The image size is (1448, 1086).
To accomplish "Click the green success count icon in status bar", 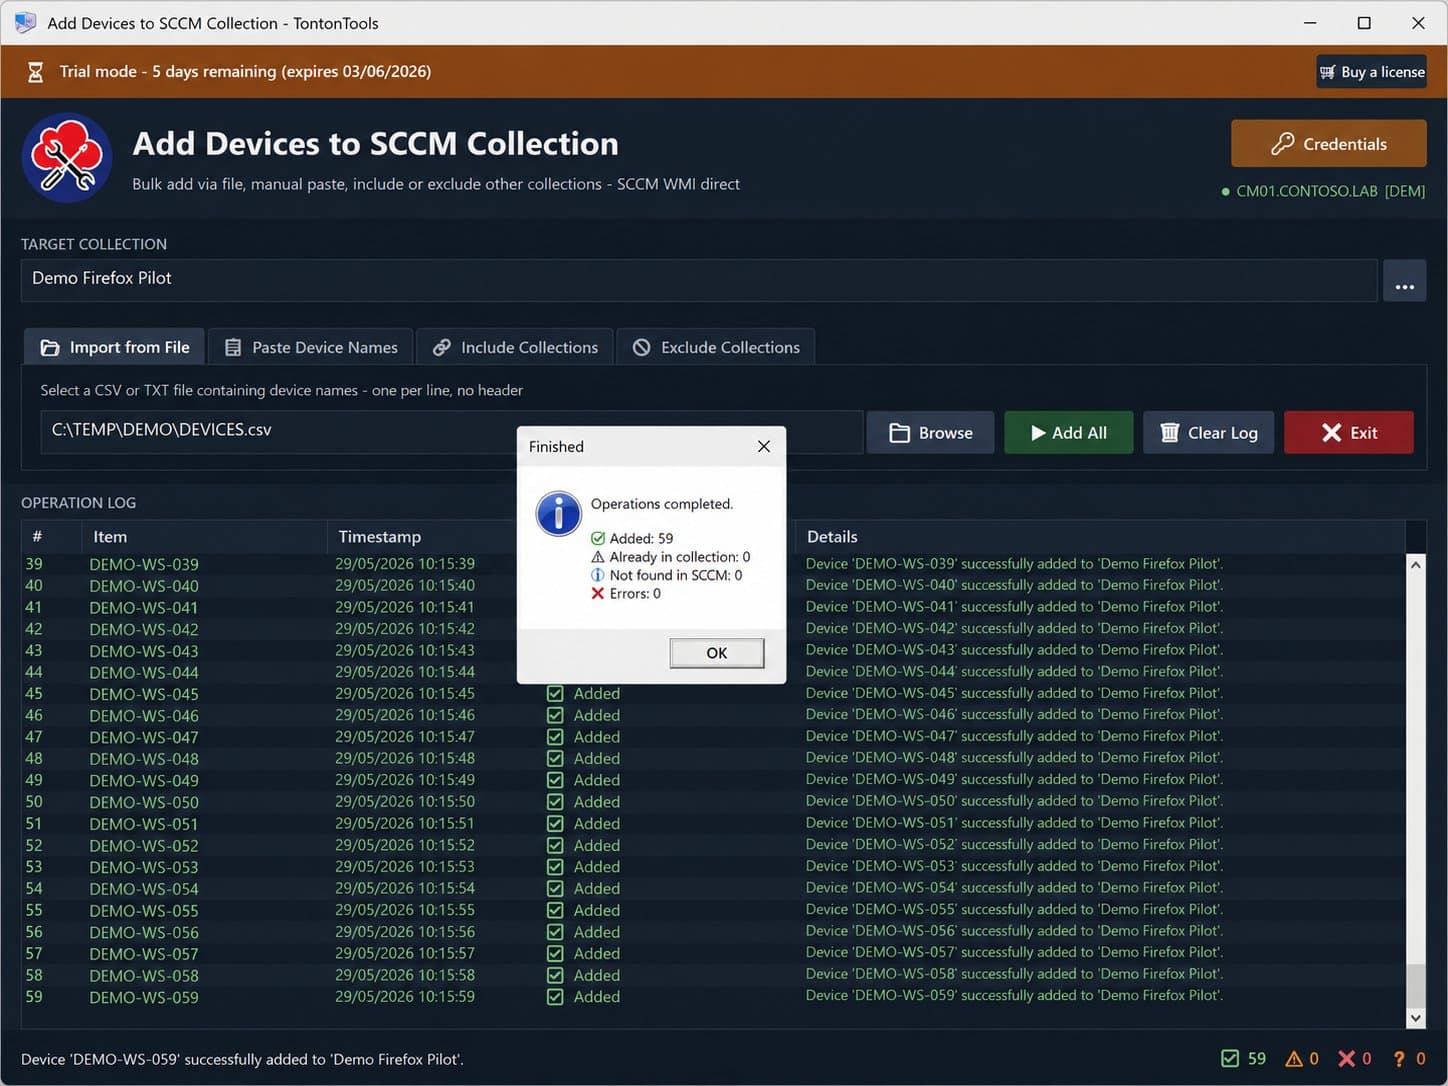I will [x=1230, y=1059].
